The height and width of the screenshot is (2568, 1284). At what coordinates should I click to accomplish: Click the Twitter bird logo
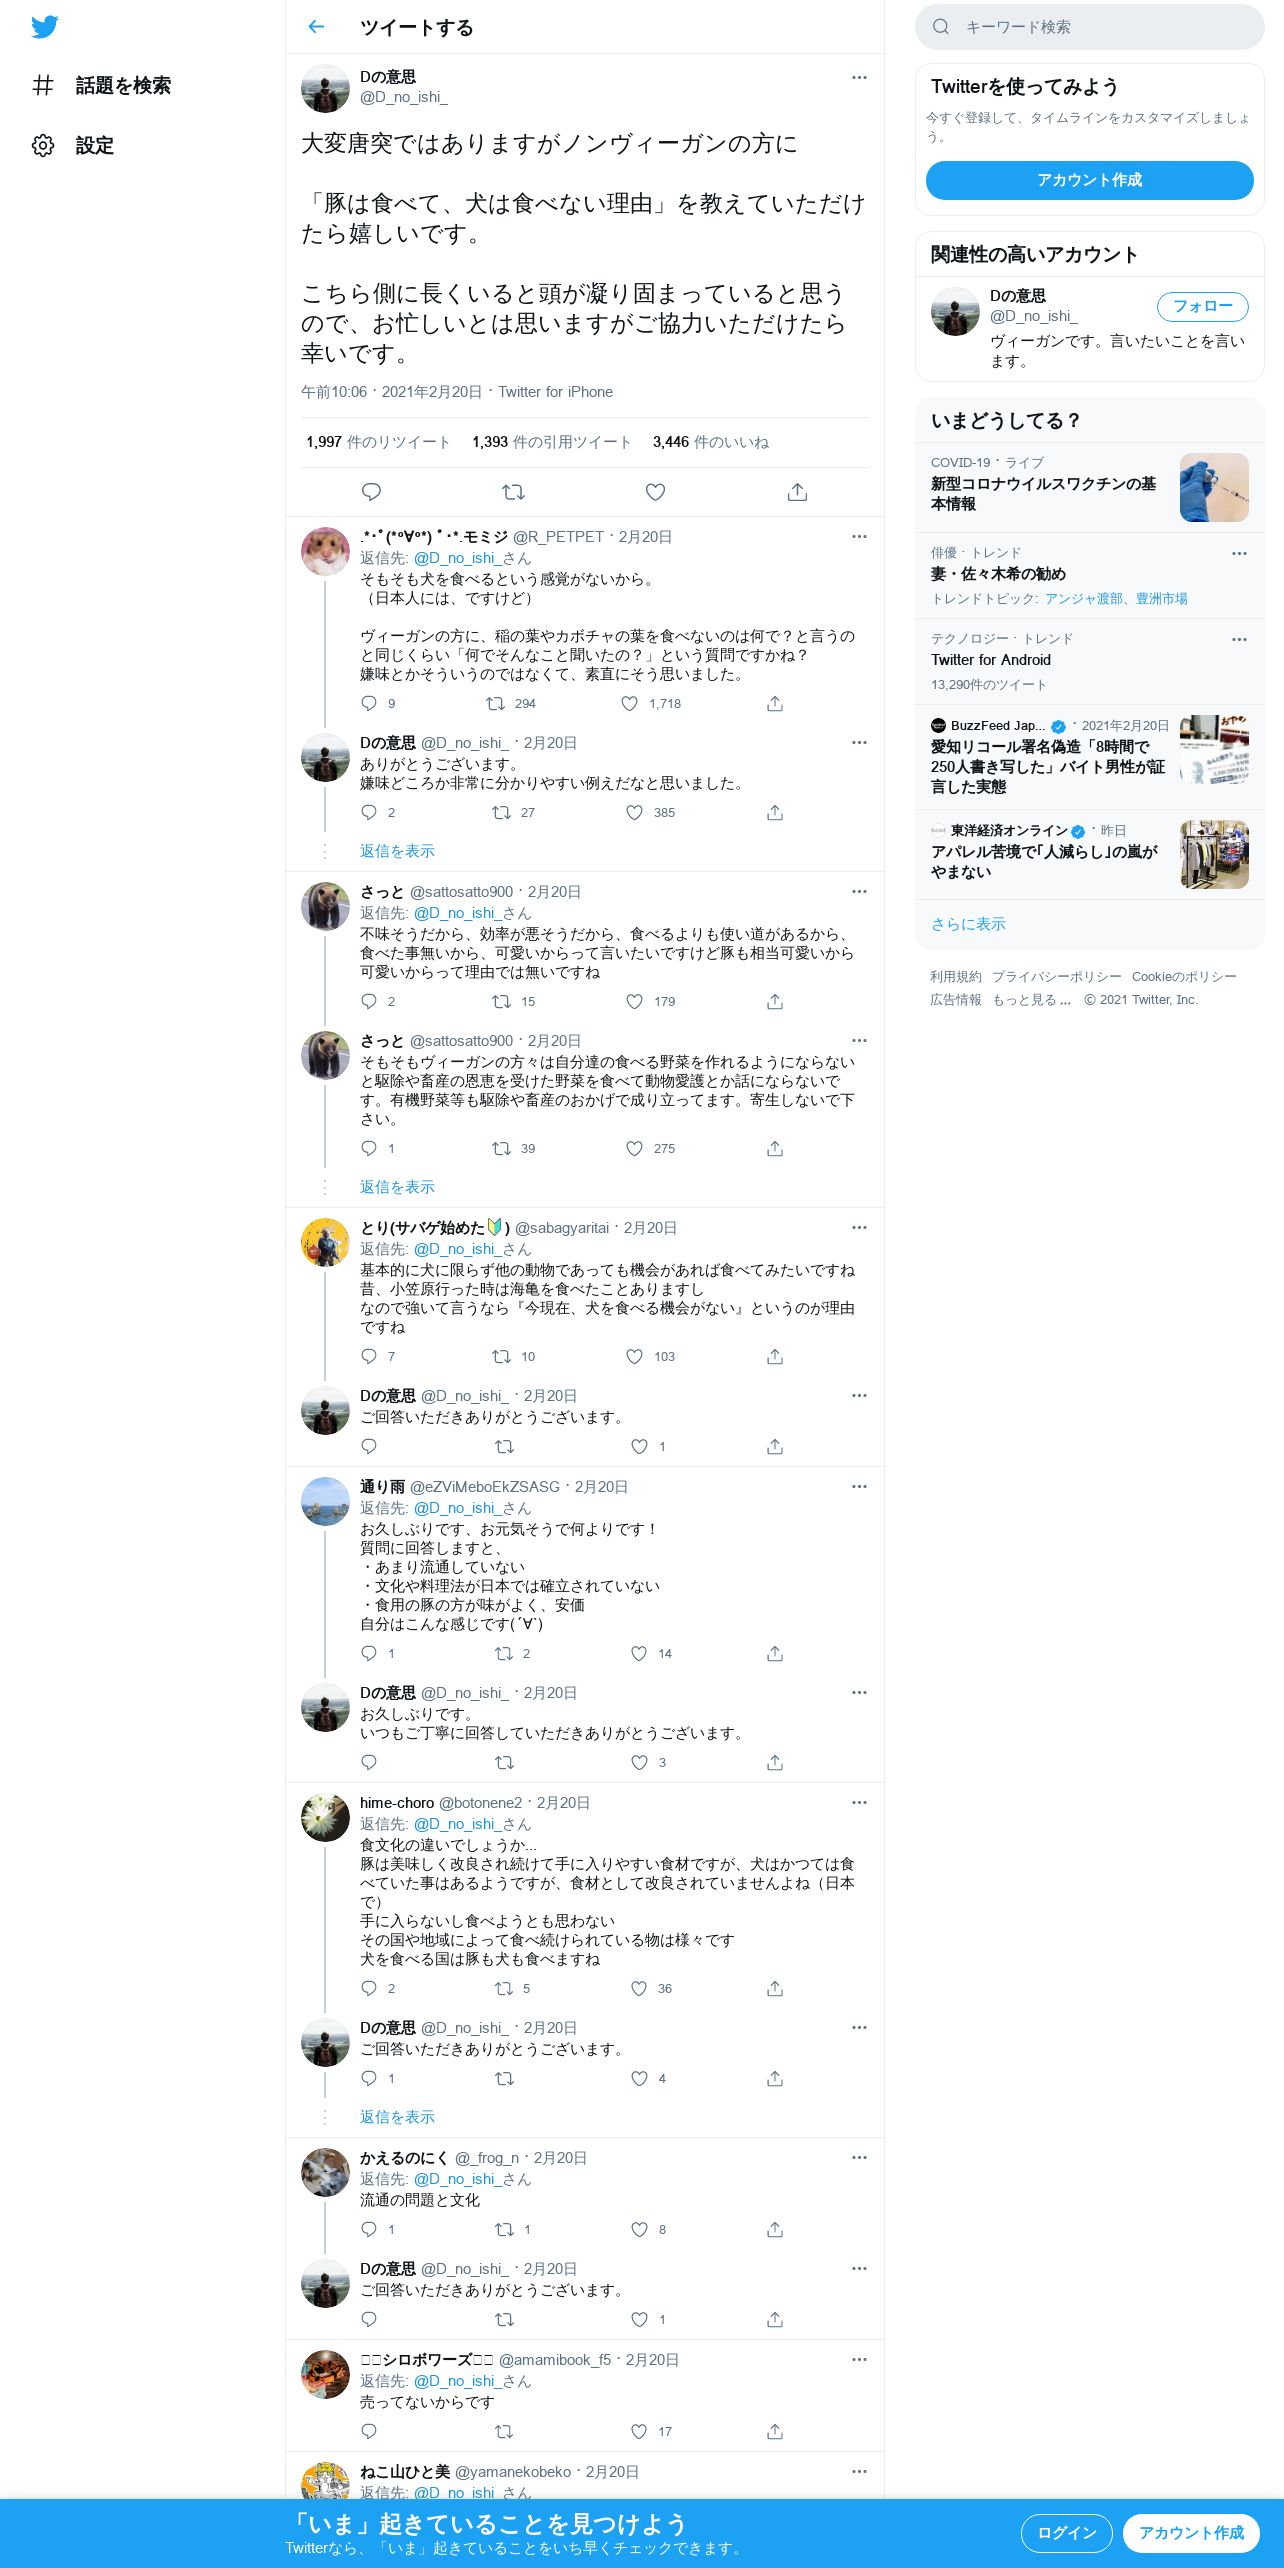[44, 27]
